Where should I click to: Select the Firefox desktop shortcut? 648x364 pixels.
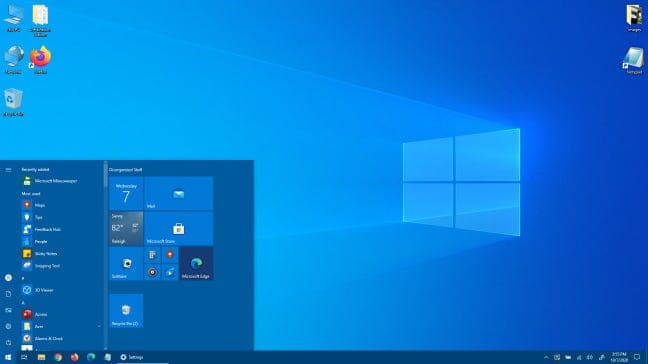click(40, 60)
